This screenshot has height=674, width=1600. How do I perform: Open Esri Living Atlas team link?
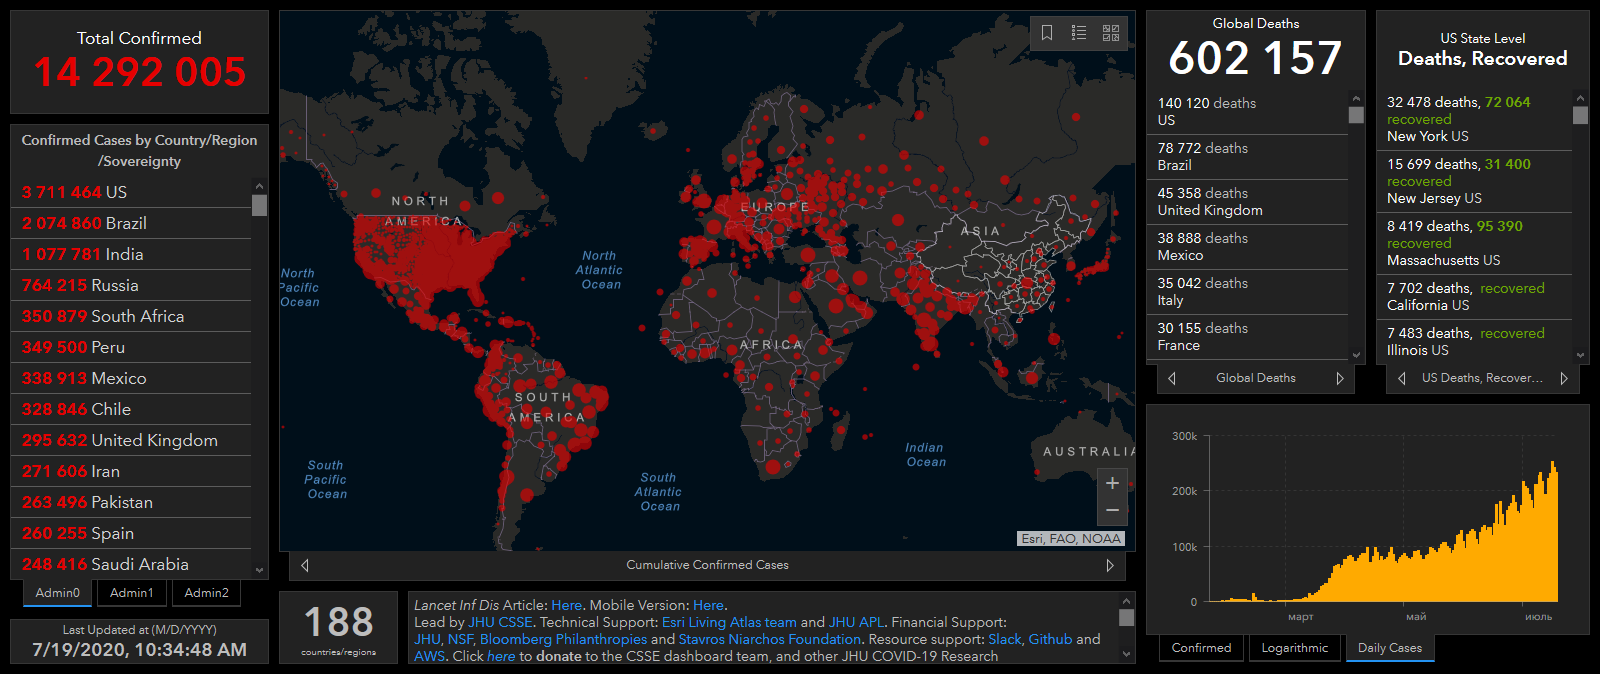729,622
